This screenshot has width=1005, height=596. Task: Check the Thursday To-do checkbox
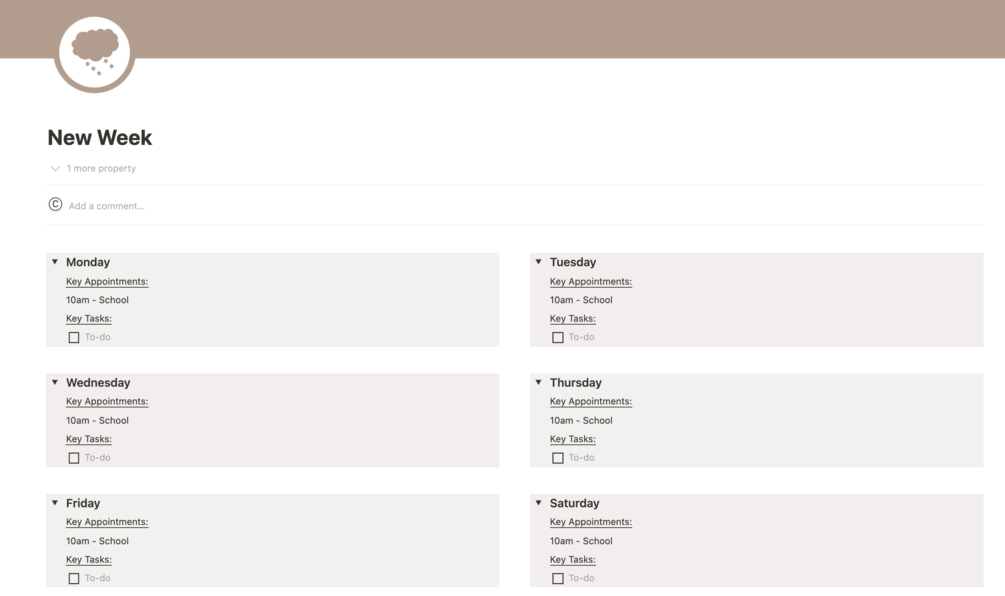tap(558, 458)
